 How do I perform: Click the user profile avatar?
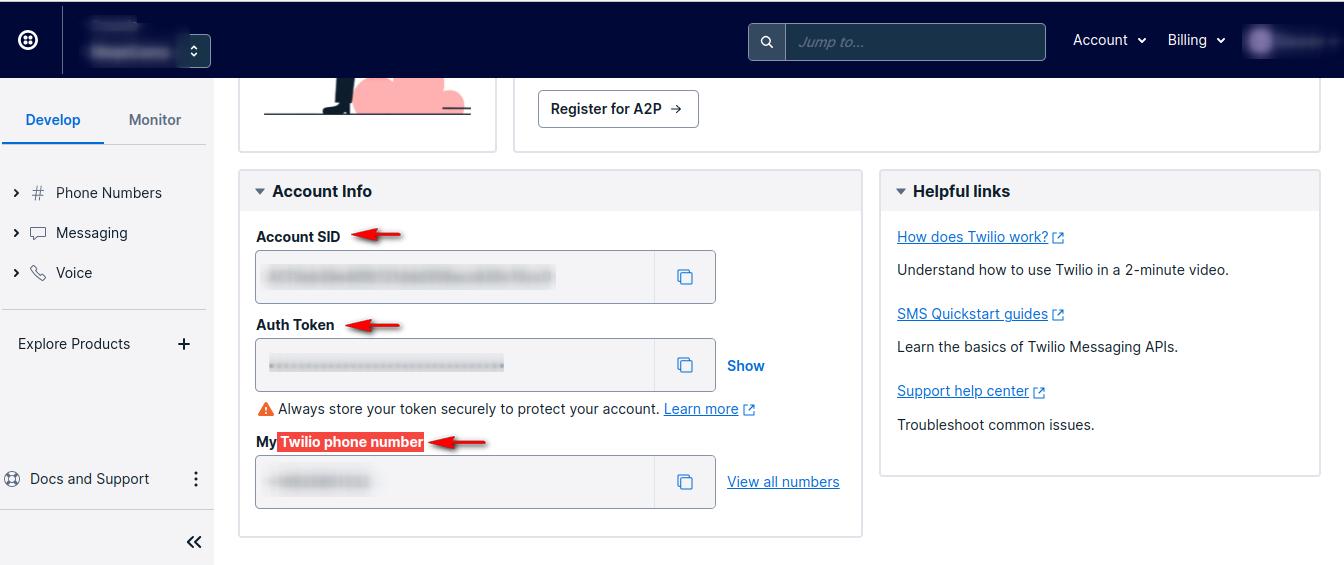(1260, 41)
